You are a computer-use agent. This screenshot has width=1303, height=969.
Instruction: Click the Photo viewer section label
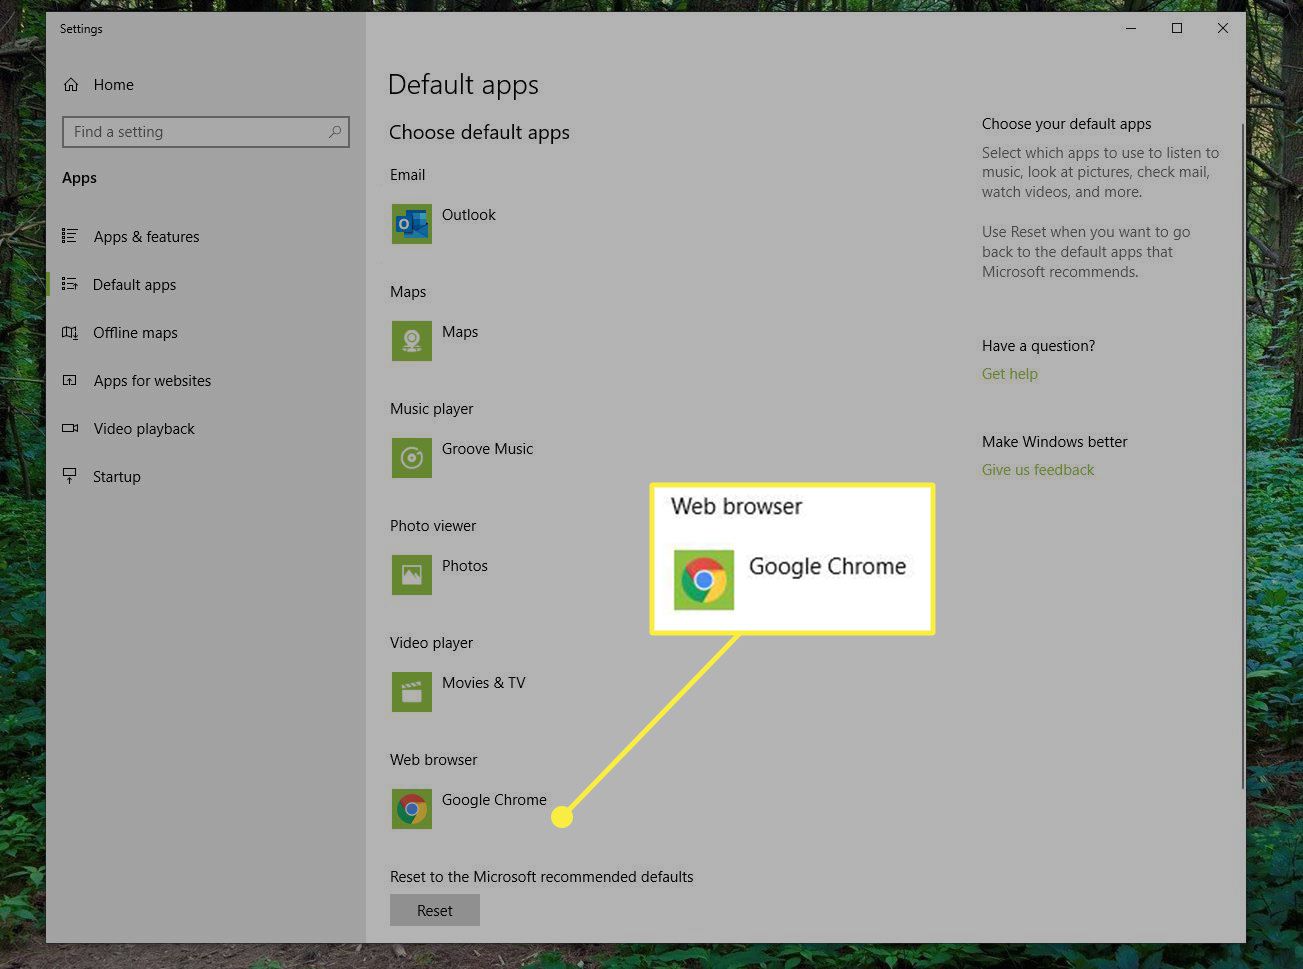(433, 526)
